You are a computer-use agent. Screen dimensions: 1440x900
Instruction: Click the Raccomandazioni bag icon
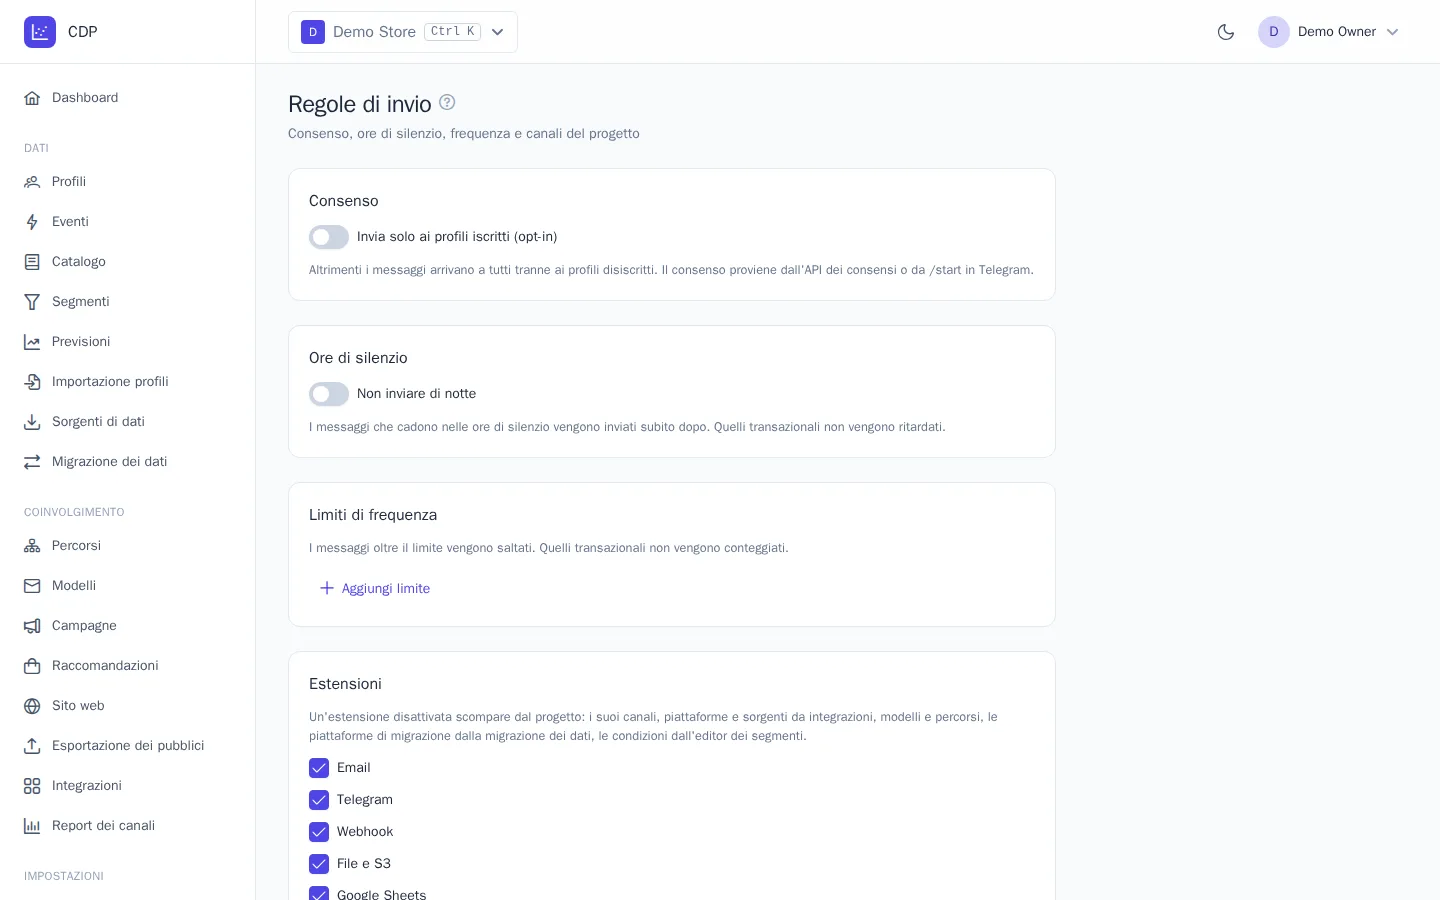point(32,666)
